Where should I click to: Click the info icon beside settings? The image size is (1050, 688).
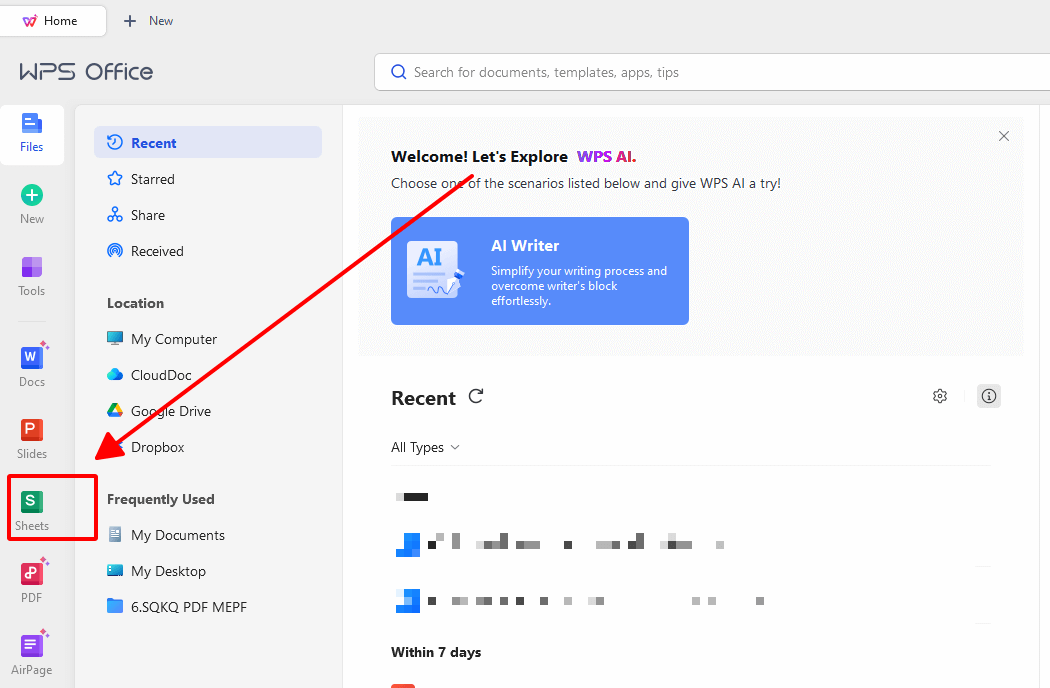(x=988, y=396)
